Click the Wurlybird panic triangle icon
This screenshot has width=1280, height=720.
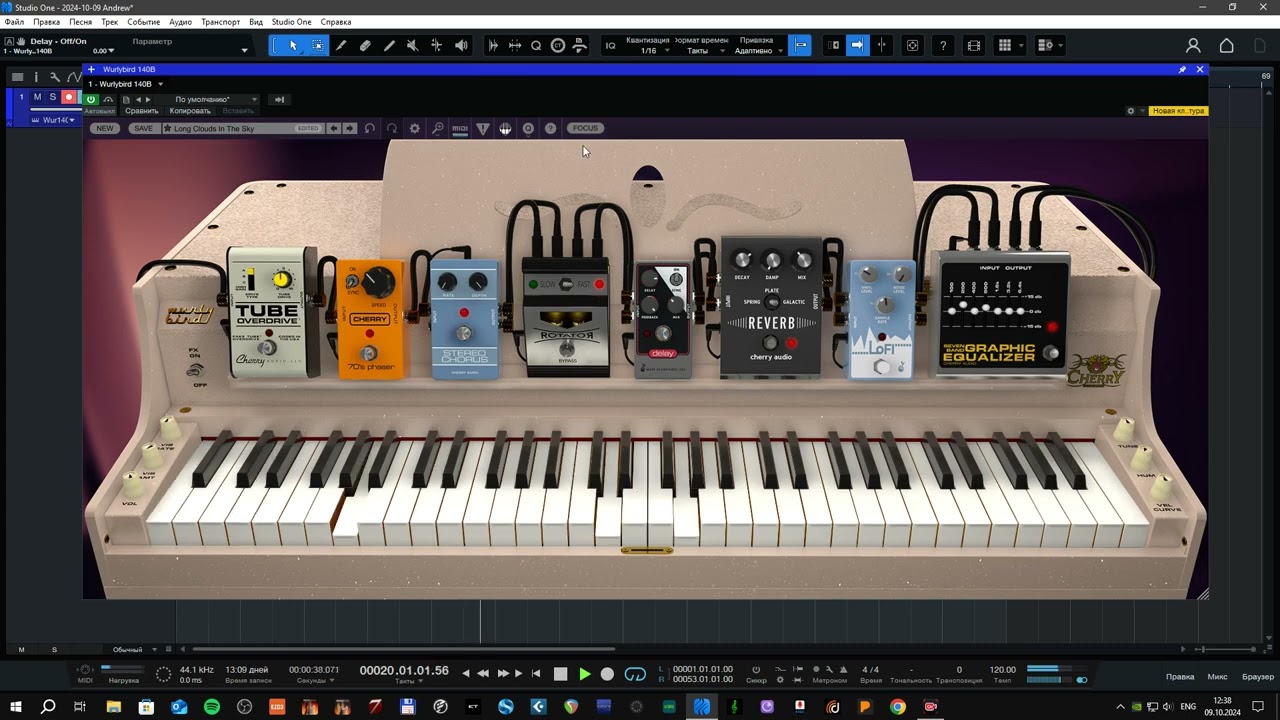point(483,128)
